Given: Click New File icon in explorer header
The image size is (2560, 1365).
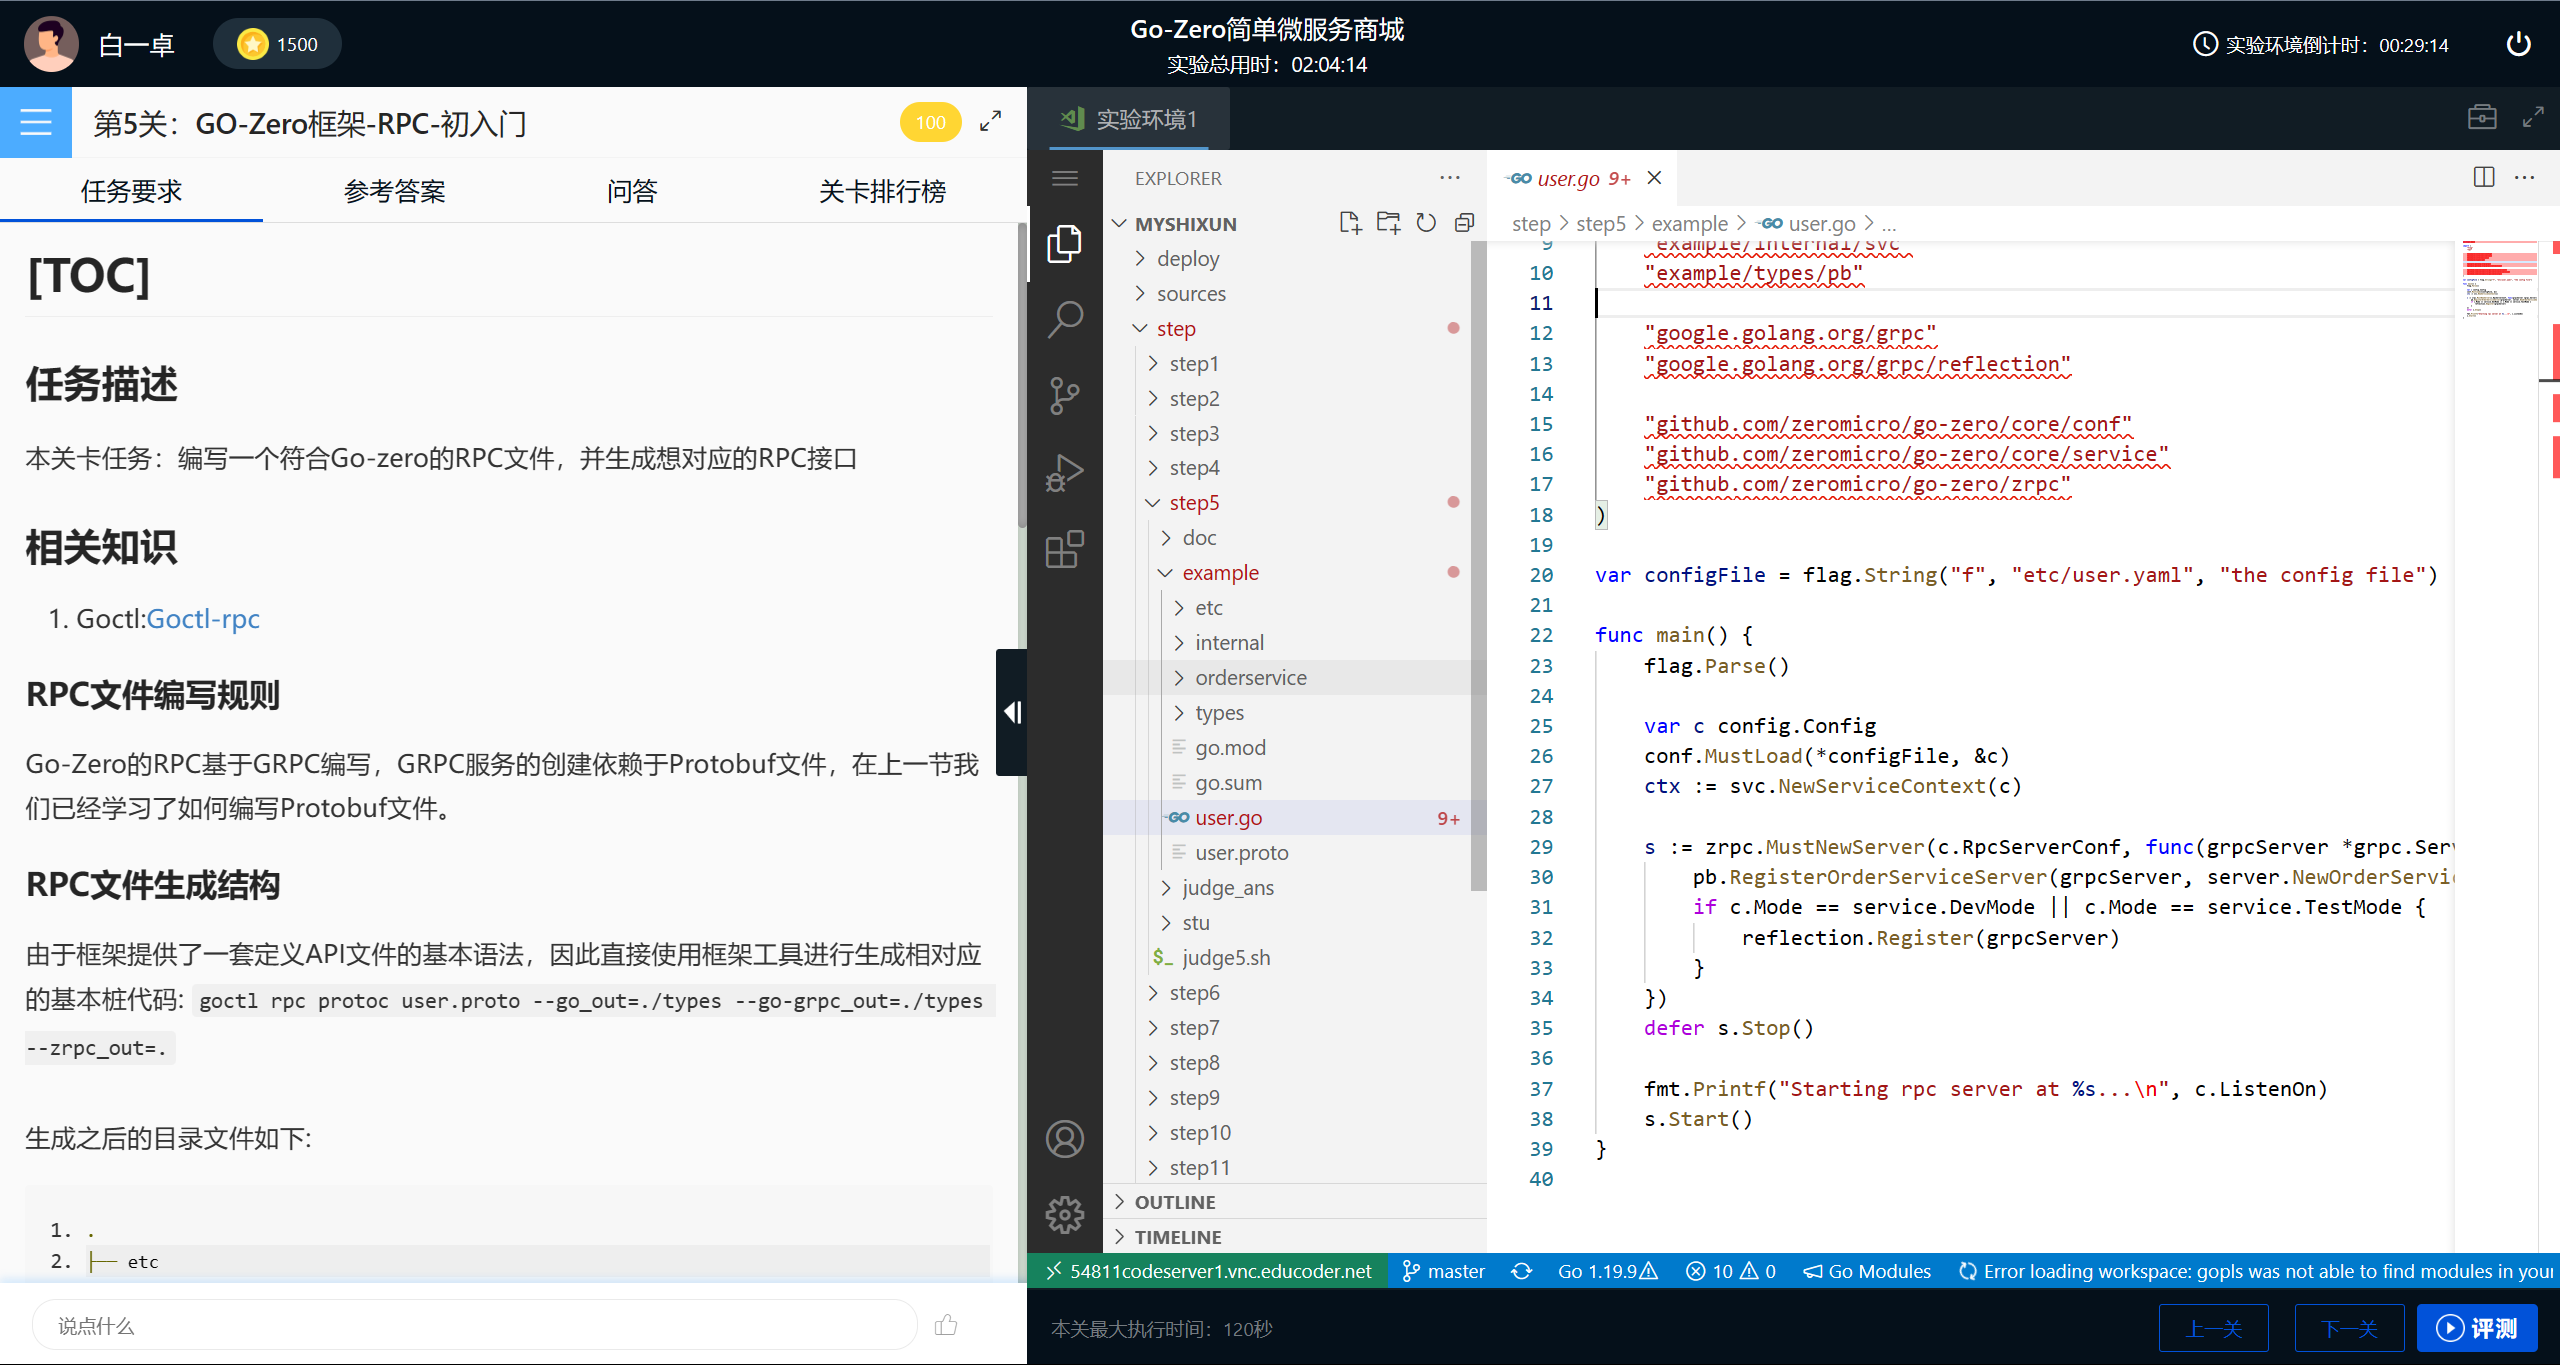Looking at the screenshot, I should pos(1349,223).
